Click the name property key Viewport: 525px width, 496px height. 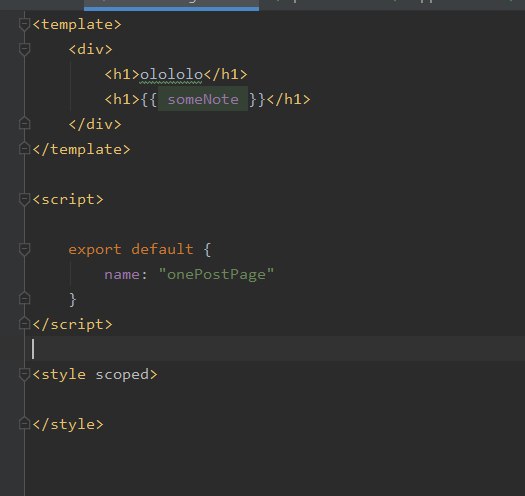pyautogui.click(x=122, y=275)
